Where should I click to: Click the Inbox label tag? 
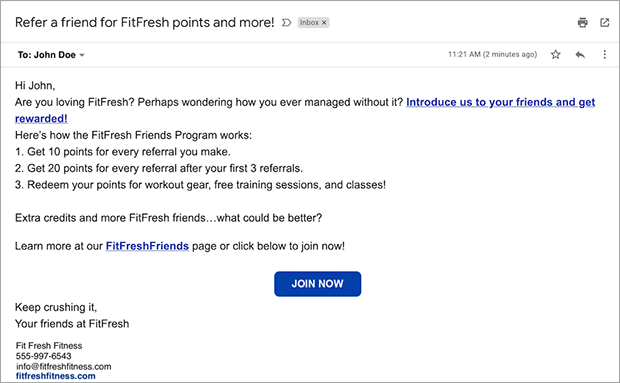(309, 23)
